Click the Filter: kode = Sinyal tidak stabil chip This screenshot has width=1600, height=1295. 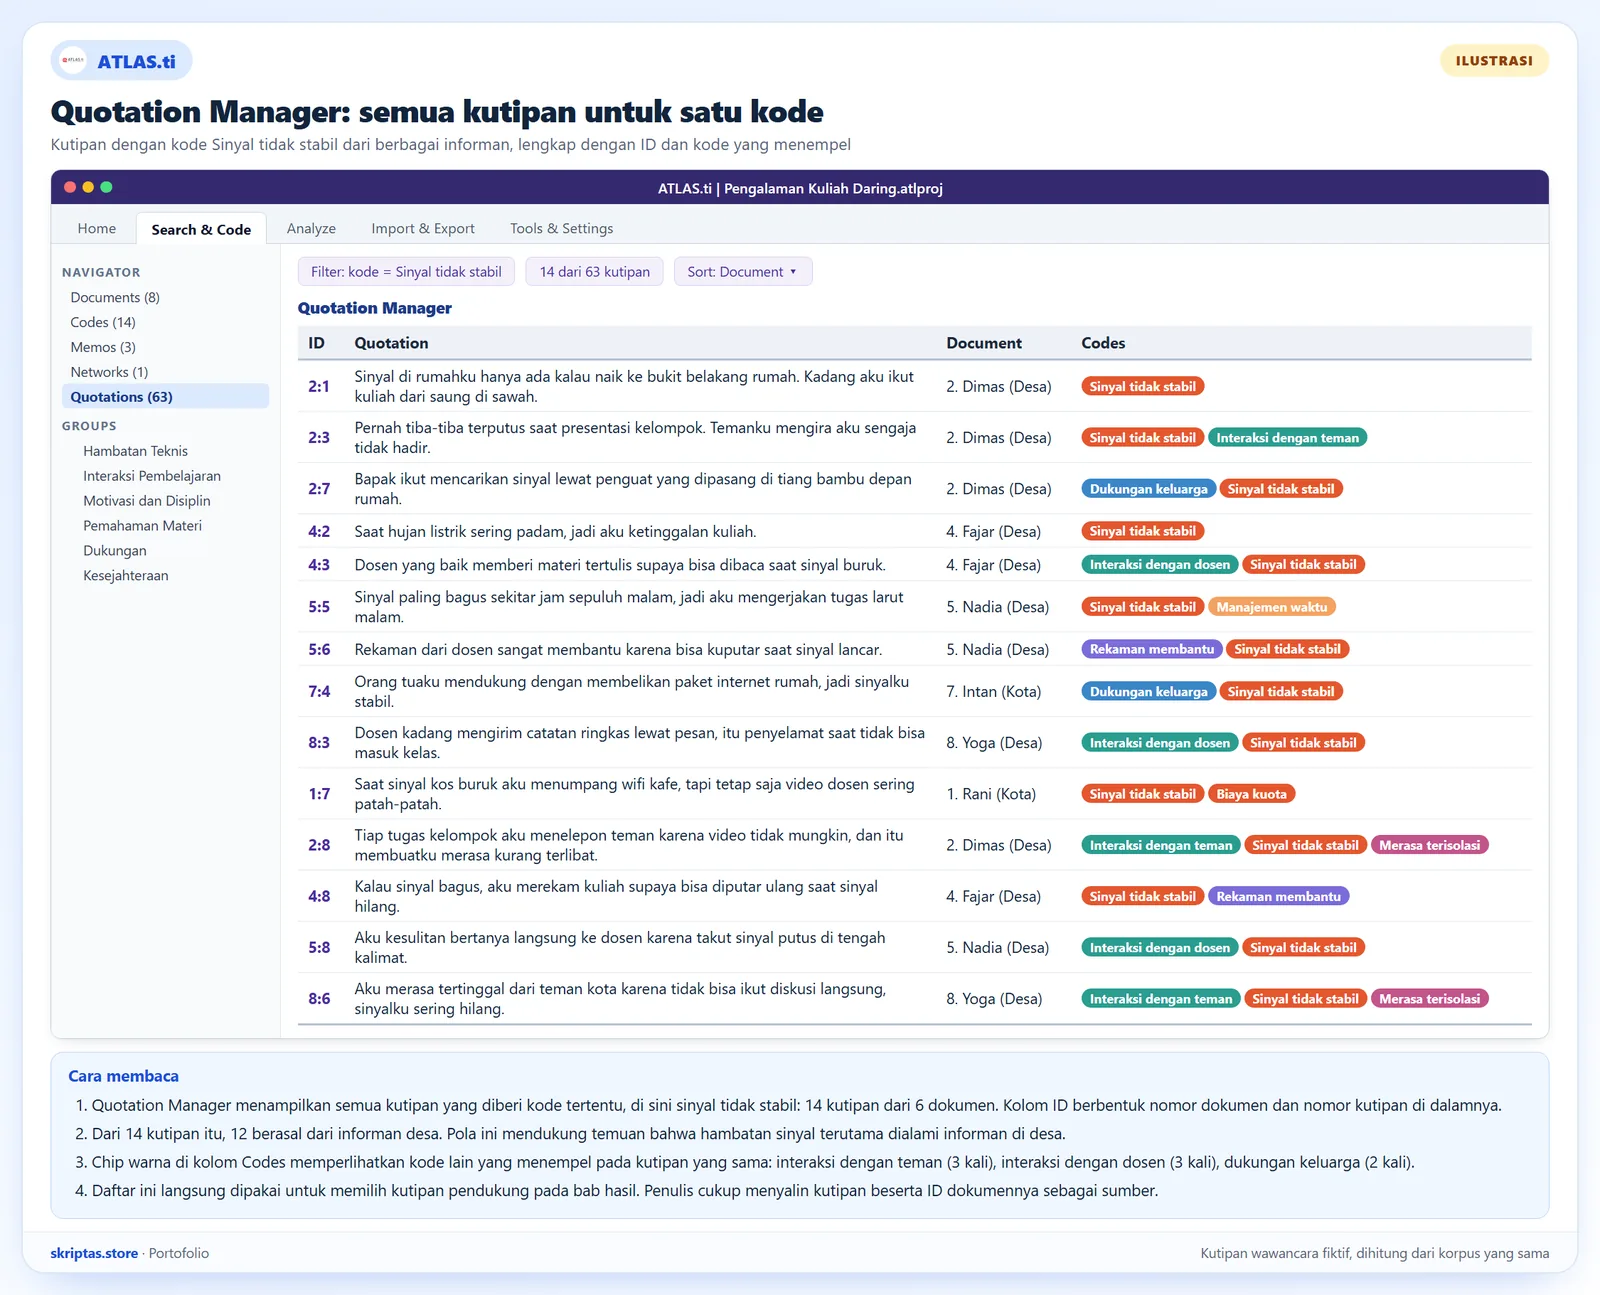tap(406, 272)
